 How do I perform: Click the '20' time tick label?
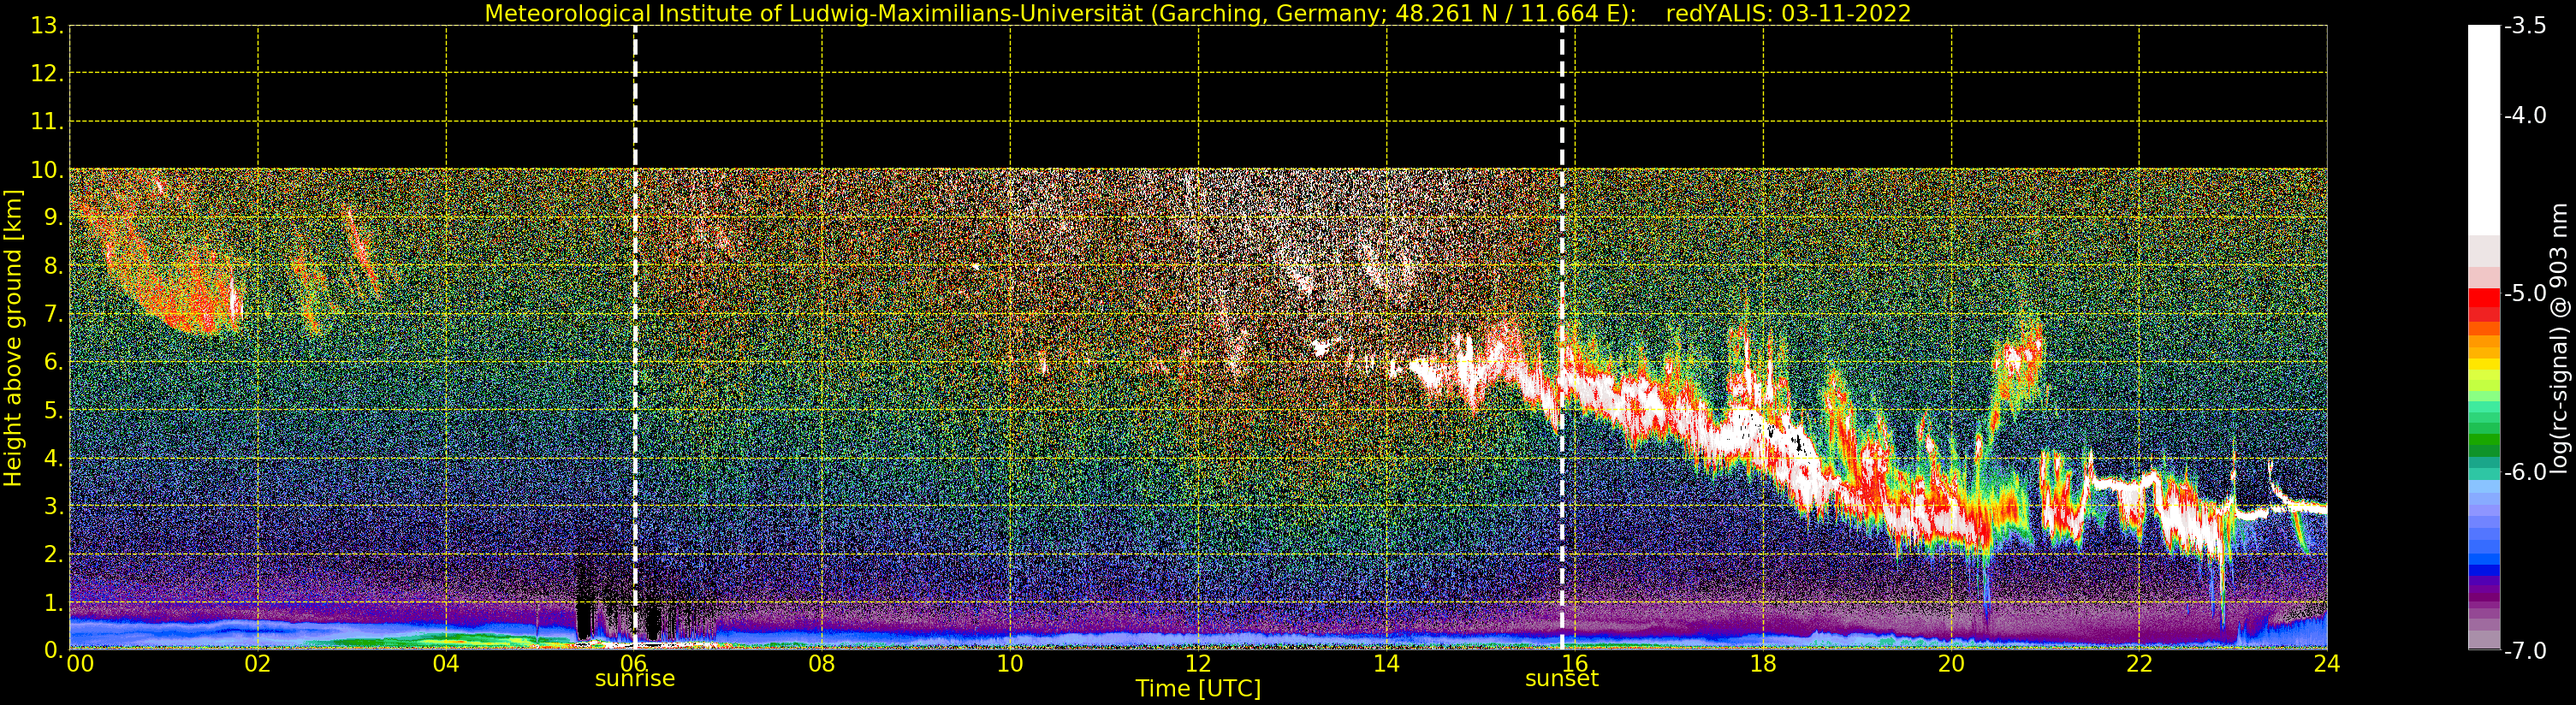[1951, 663]
